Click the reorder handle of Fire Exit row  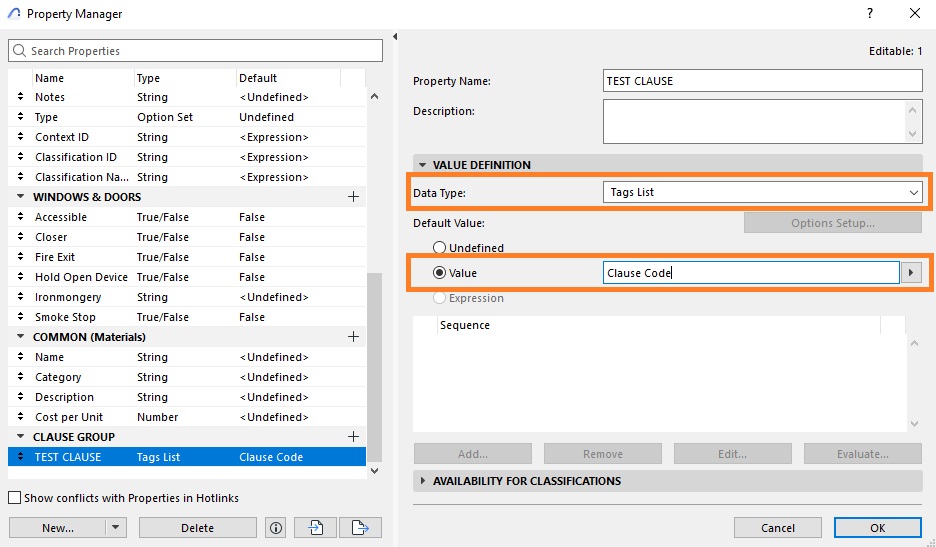[x=20, y=257]
